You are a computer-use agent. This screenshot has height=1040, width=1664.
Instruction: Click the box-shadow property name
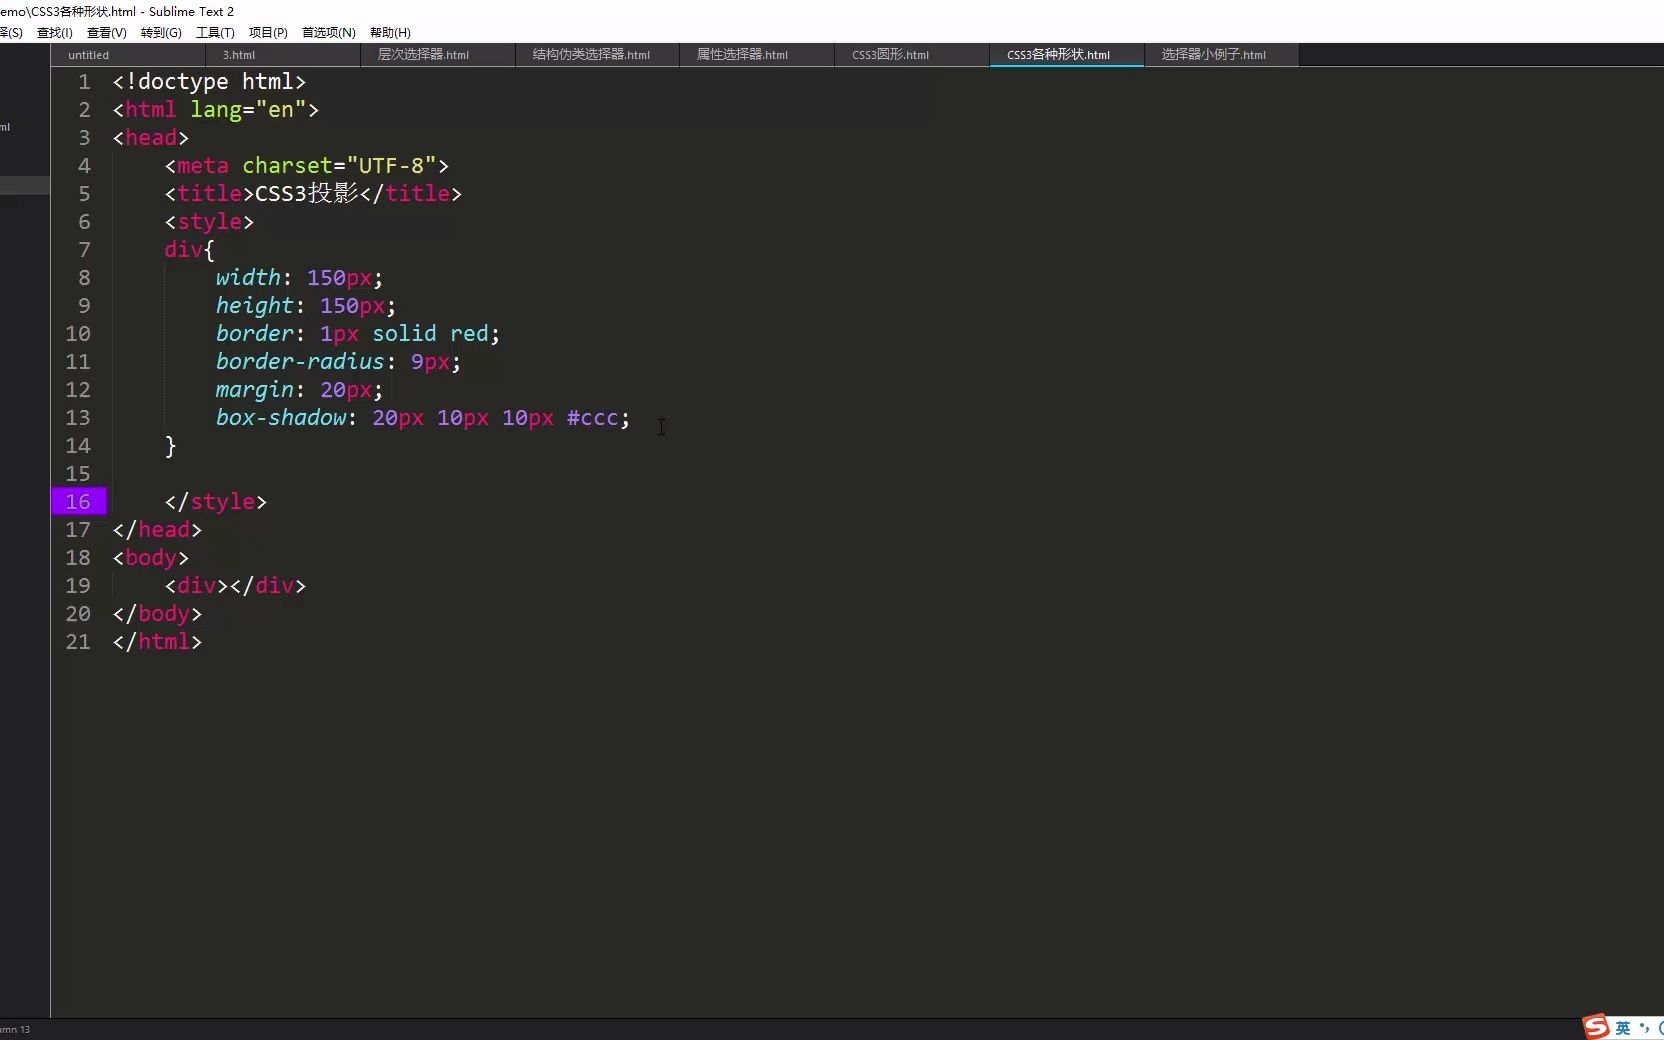click(281, 418)
